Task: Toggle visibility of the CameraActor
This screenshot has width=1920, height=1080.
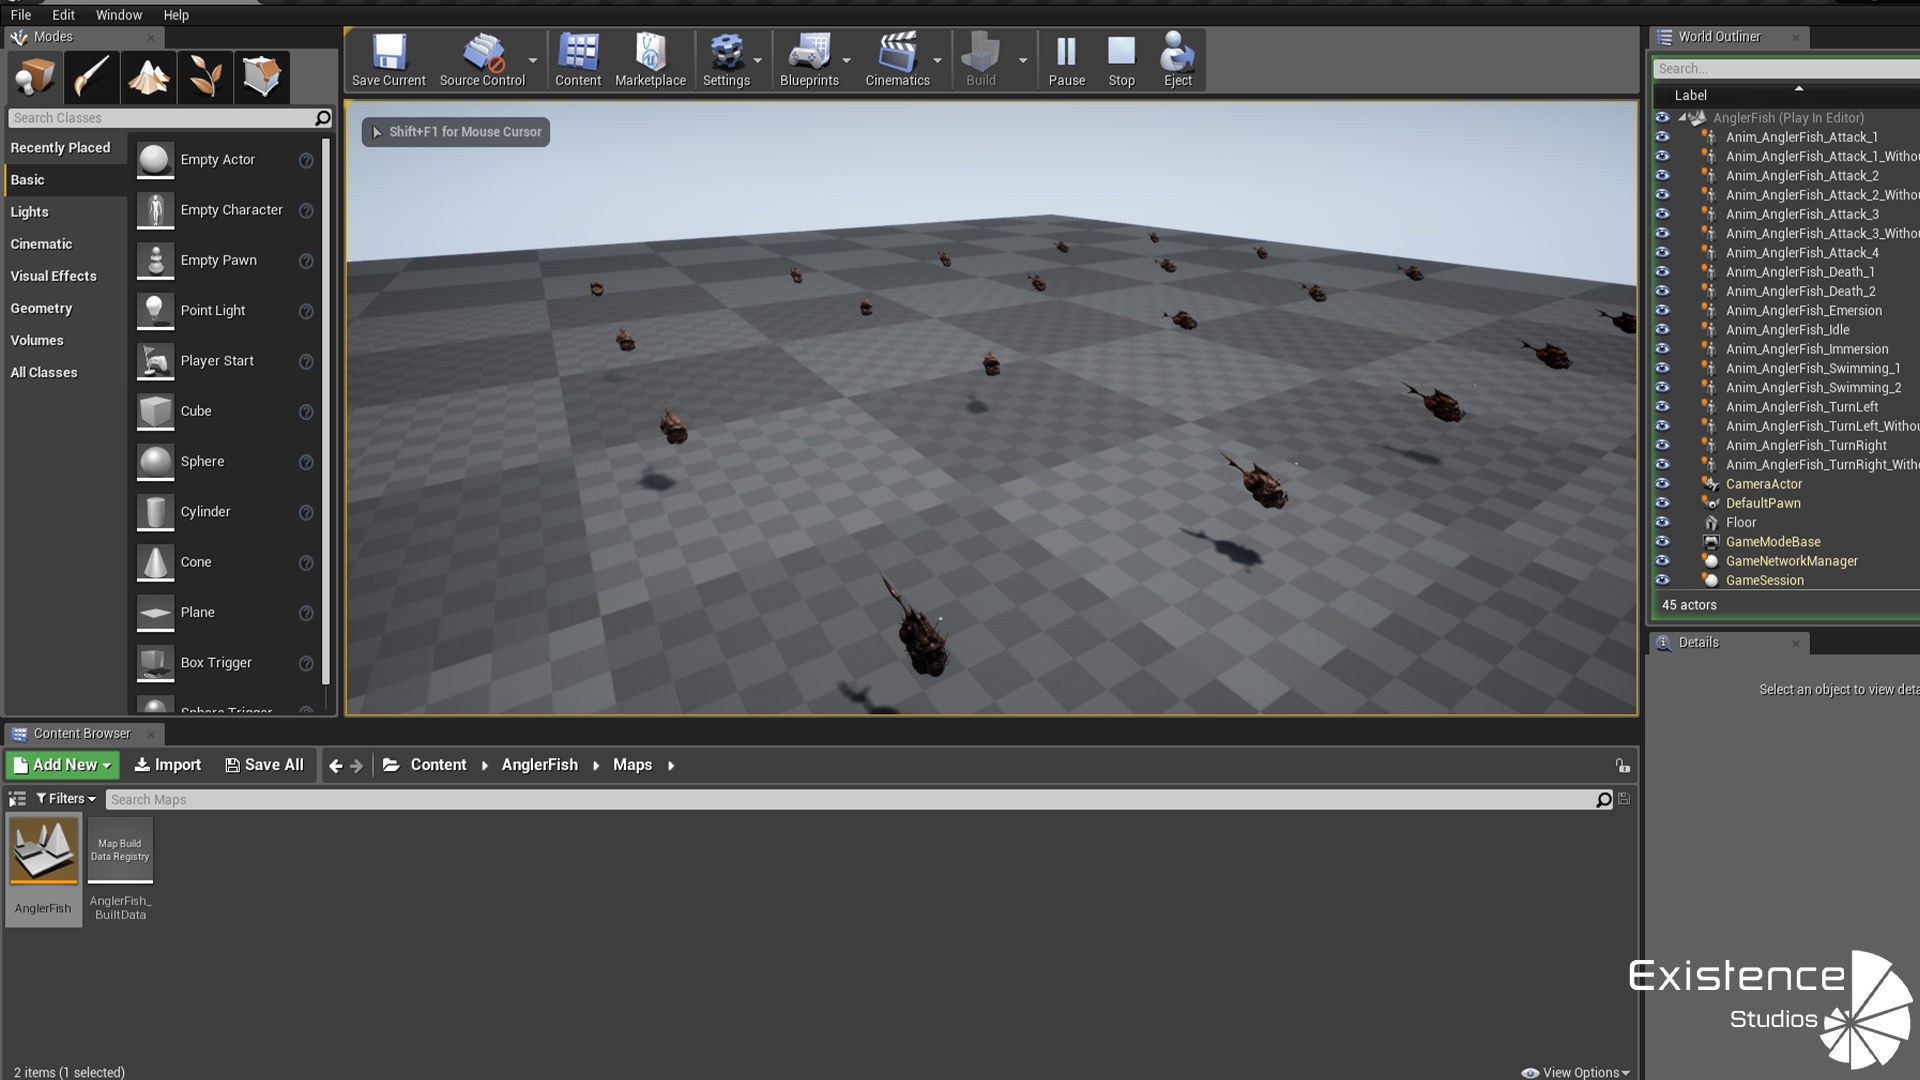Action: [x=1662, y=484]
